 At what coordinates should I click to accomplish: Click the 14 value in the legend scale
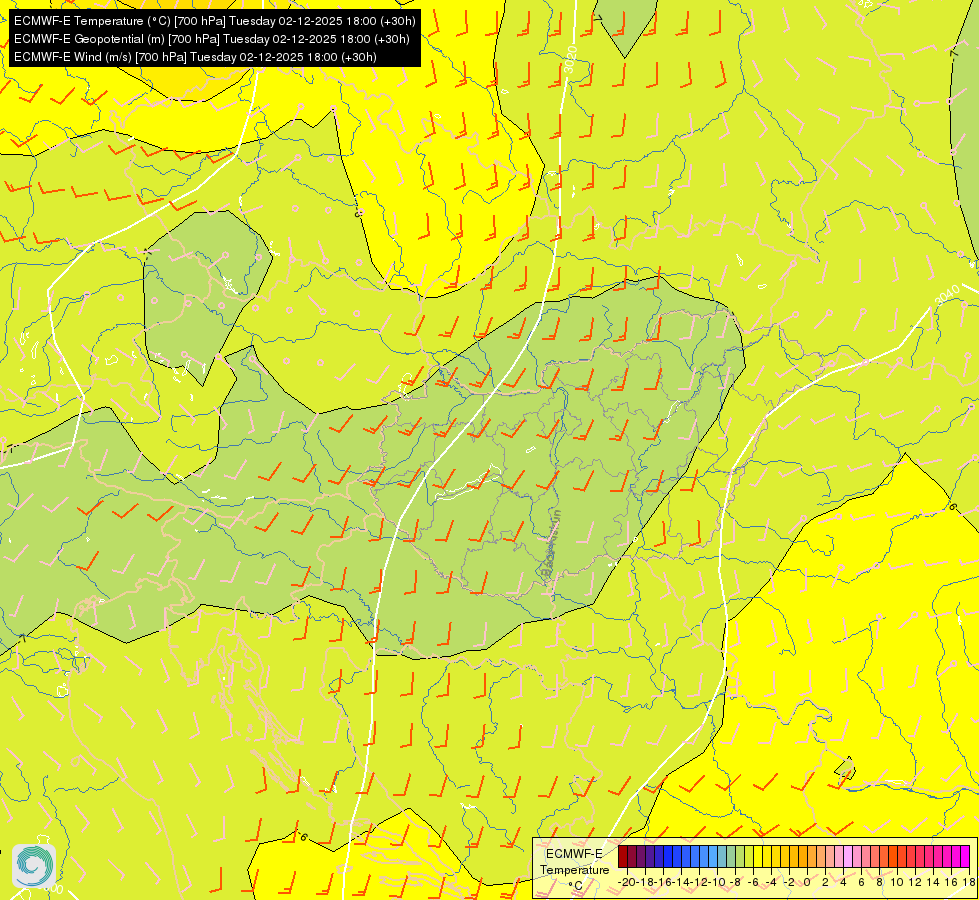click(x=933, y=883)
